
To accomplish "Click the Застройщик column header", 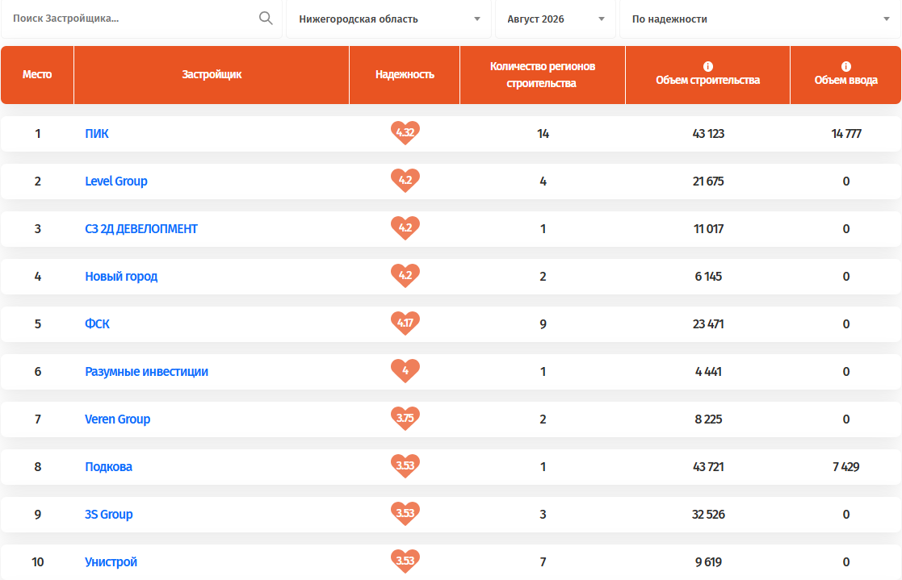I will pyautogui.click(x=212, y=75).
